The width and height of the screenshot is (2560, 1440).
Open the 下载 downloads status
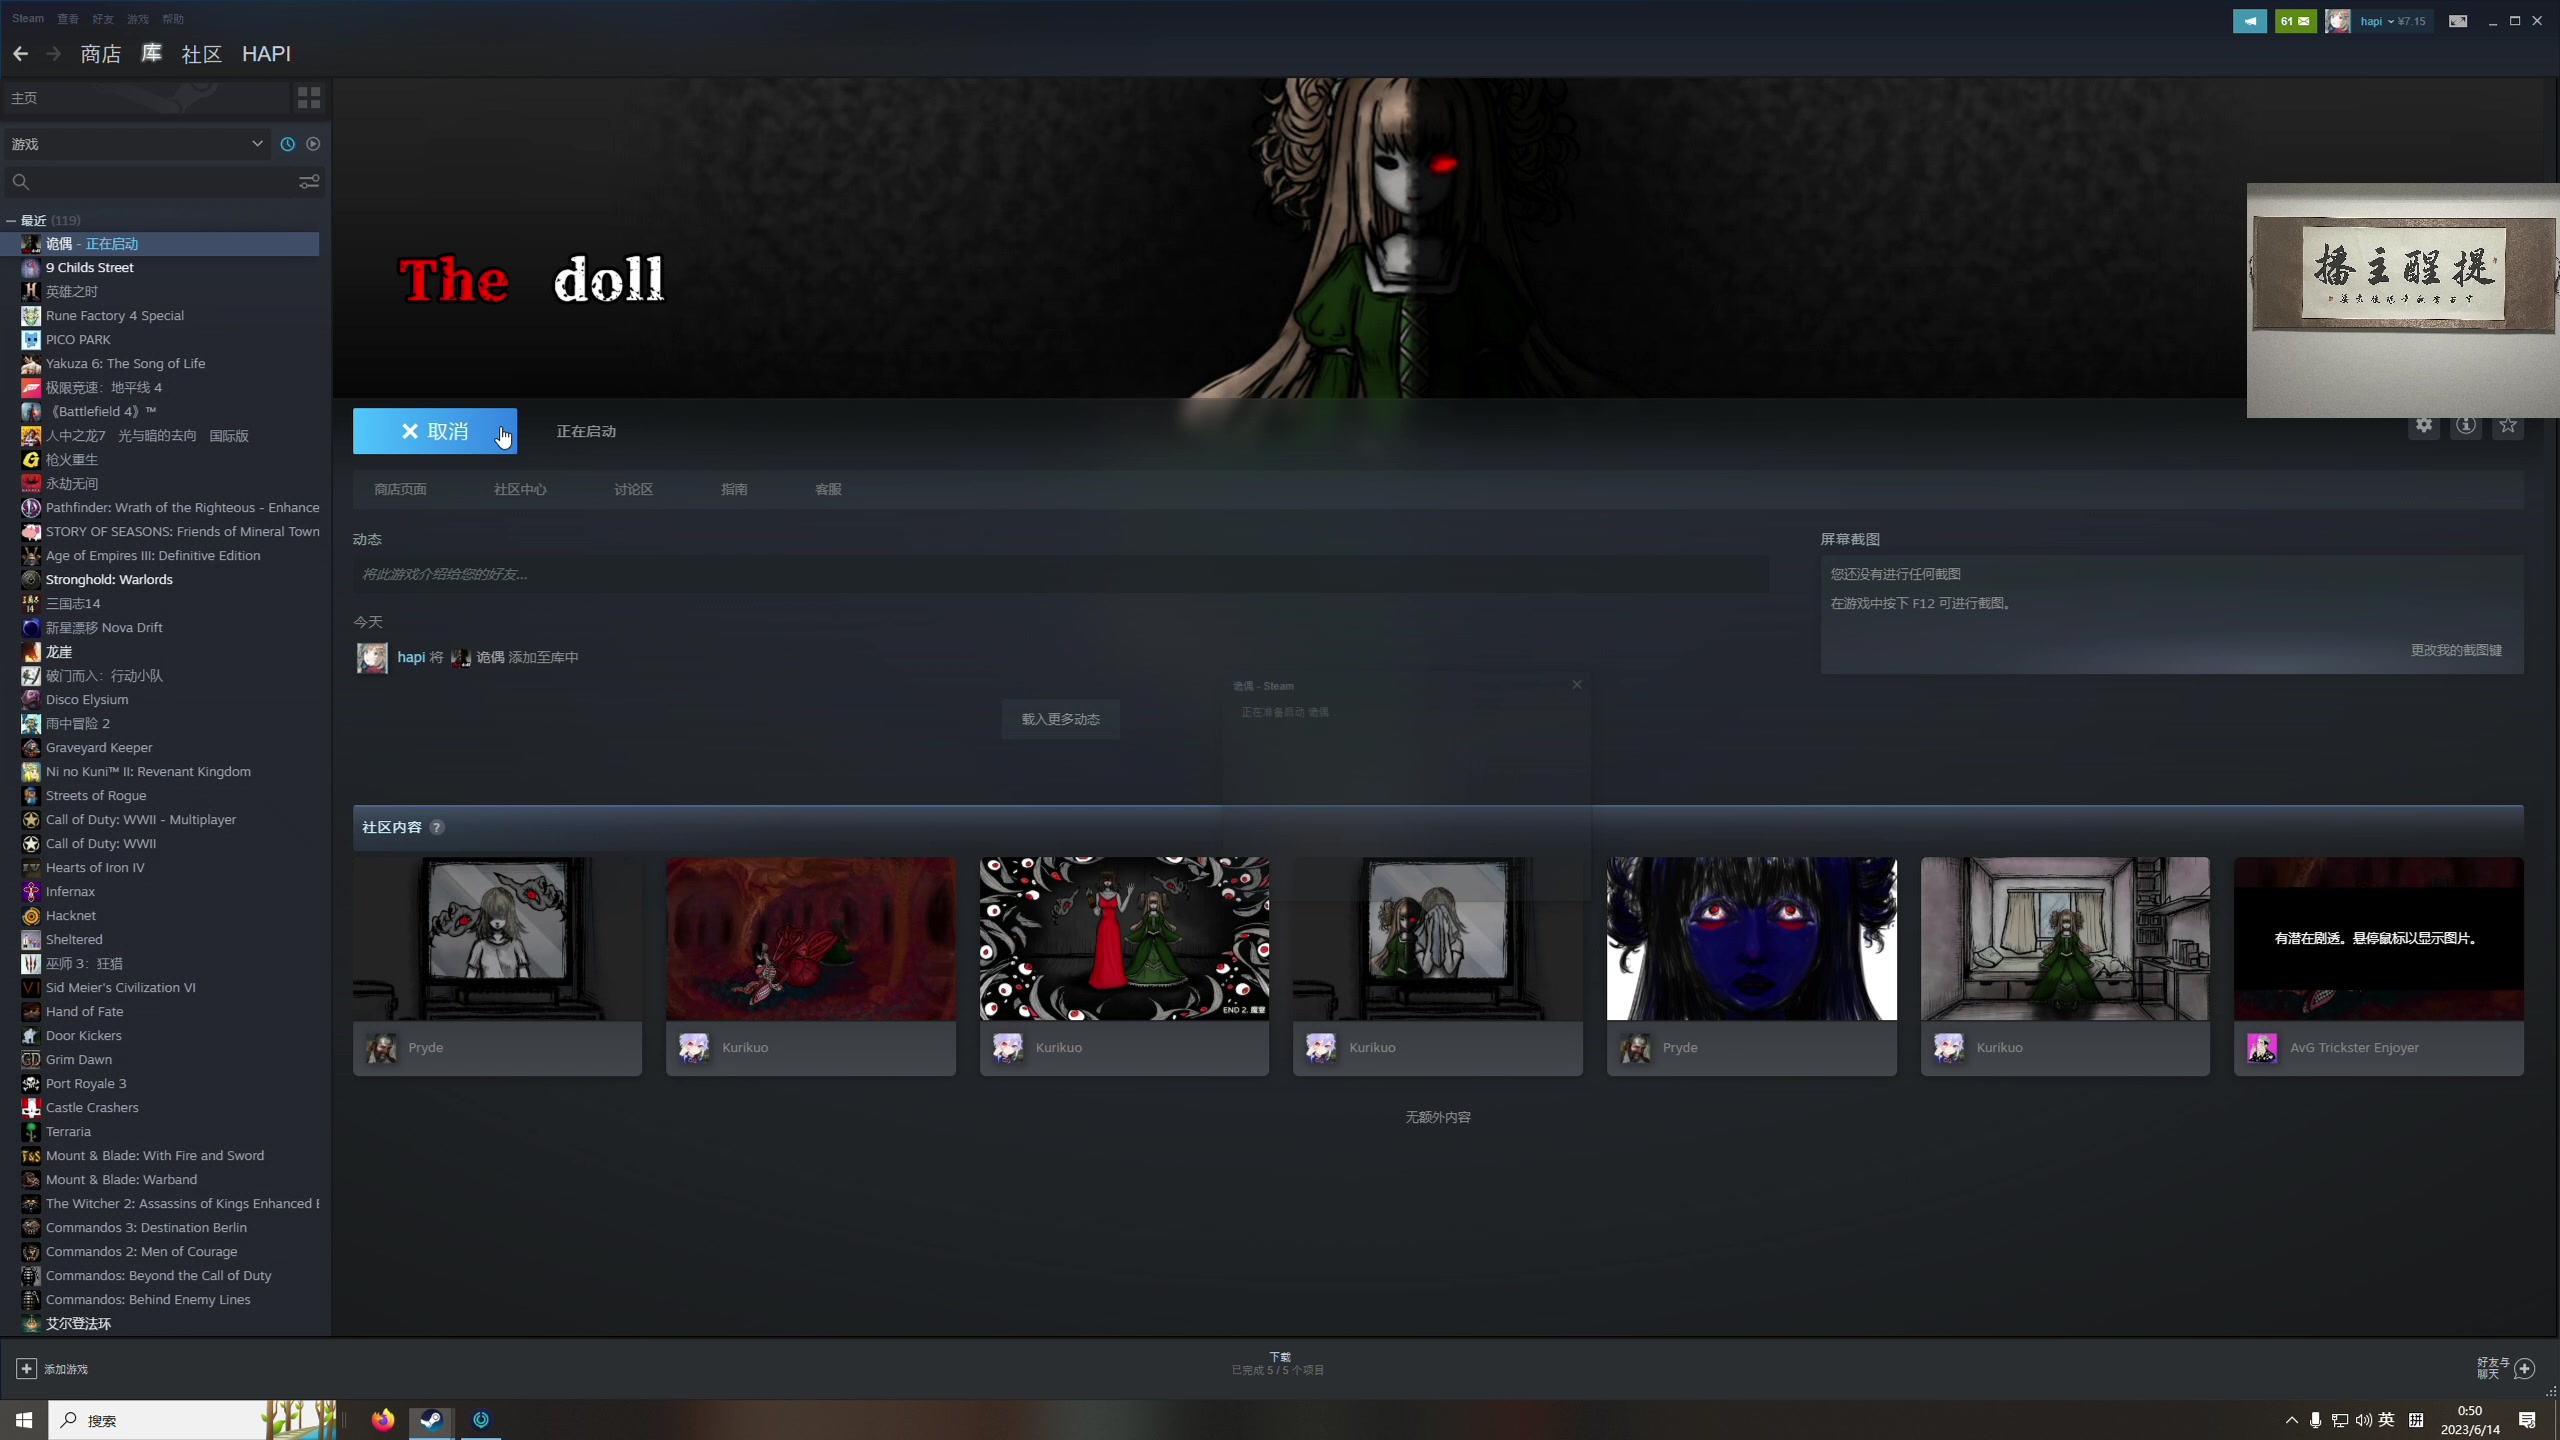[1278, 1363]
